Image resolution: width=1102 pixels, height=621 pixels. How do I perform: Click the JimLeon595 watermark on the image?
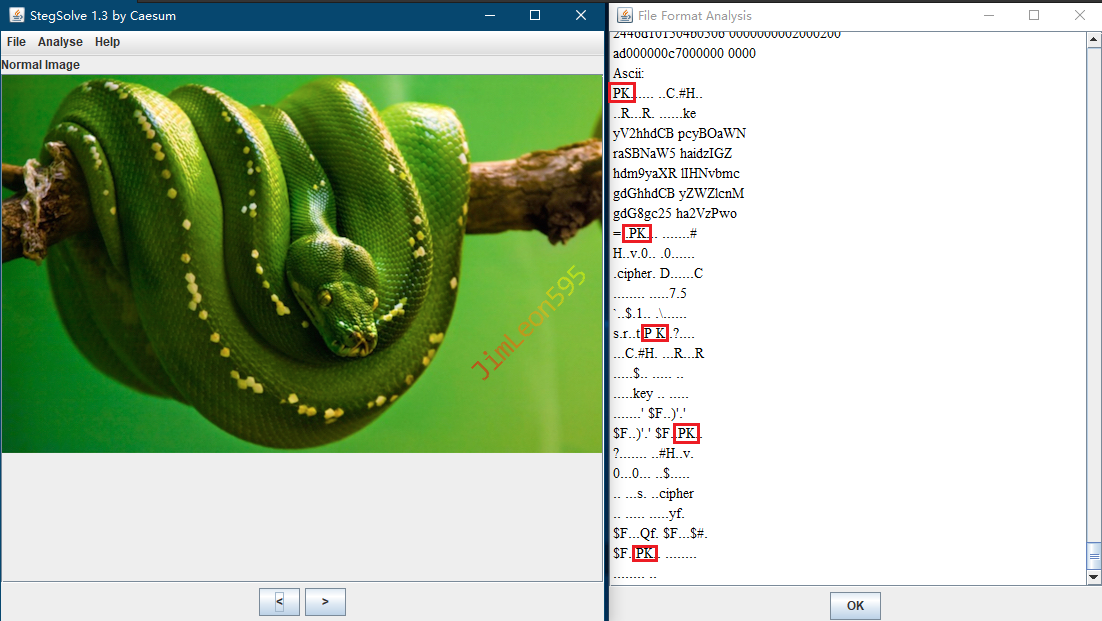coord(528,322)
